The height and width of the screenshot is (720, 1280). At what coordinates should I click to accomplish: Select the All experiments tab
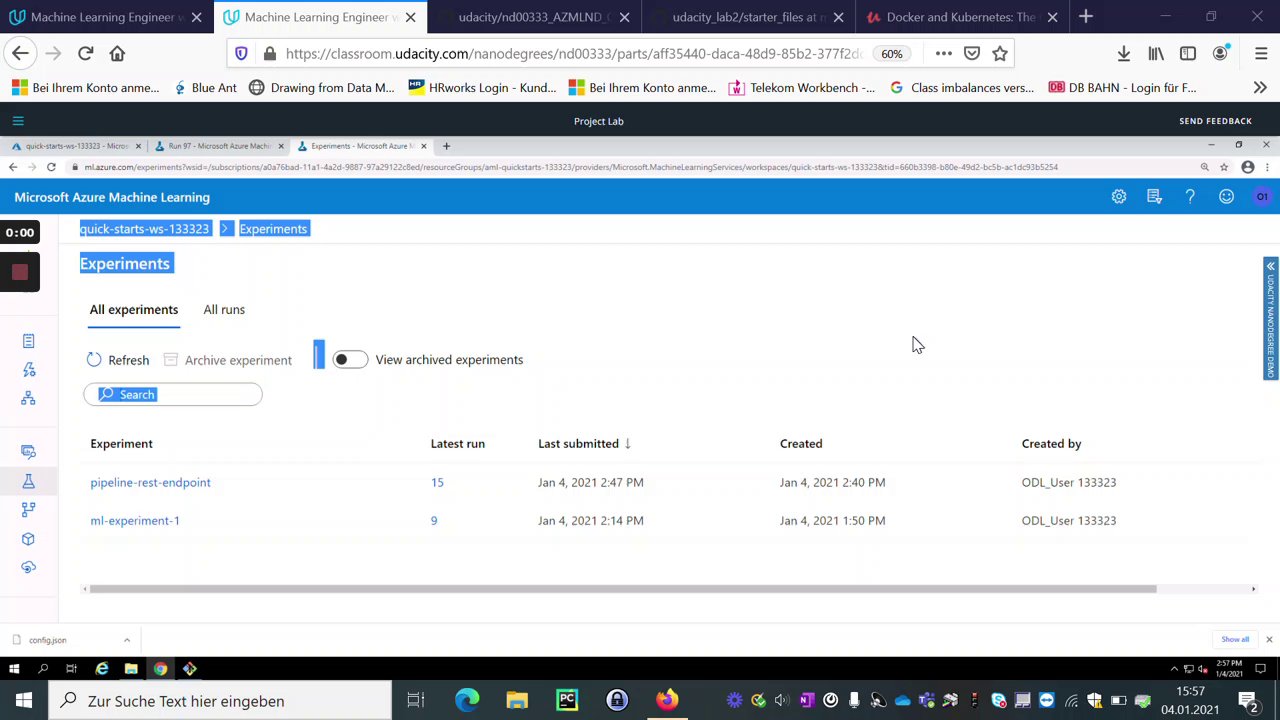coord(134,310)
